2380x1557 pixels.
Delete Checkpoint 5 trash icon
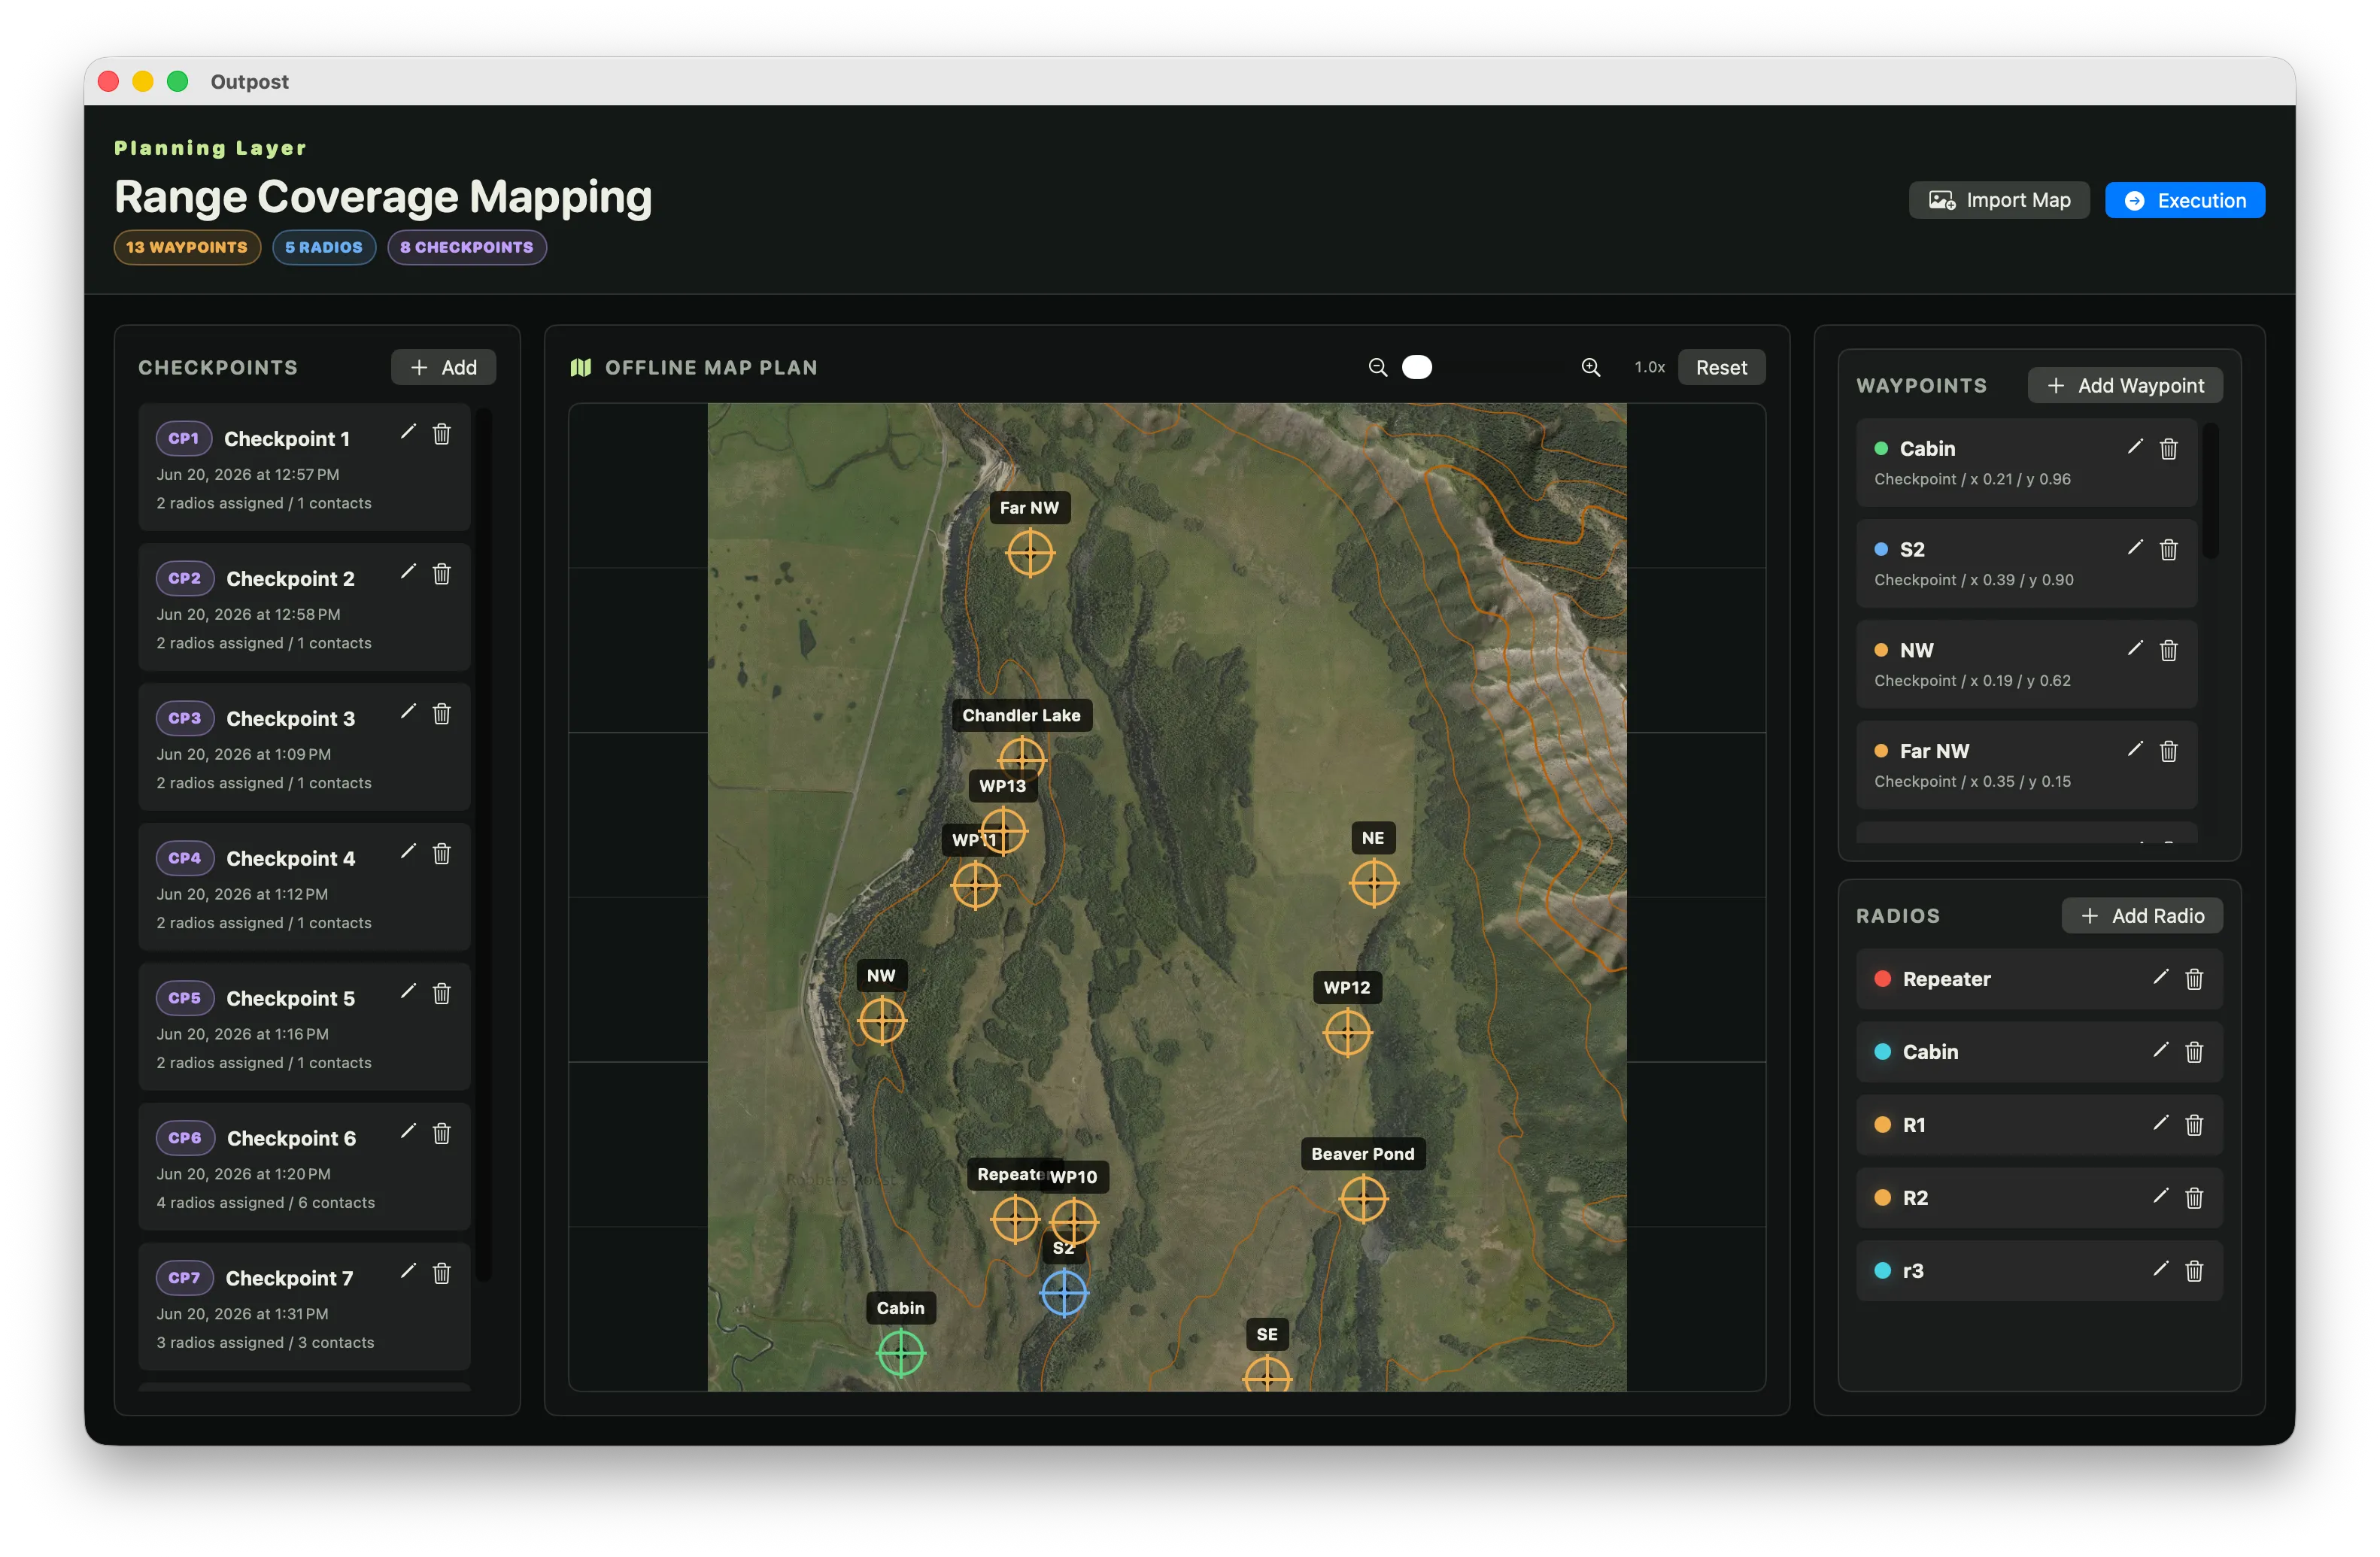coord(441,994)
